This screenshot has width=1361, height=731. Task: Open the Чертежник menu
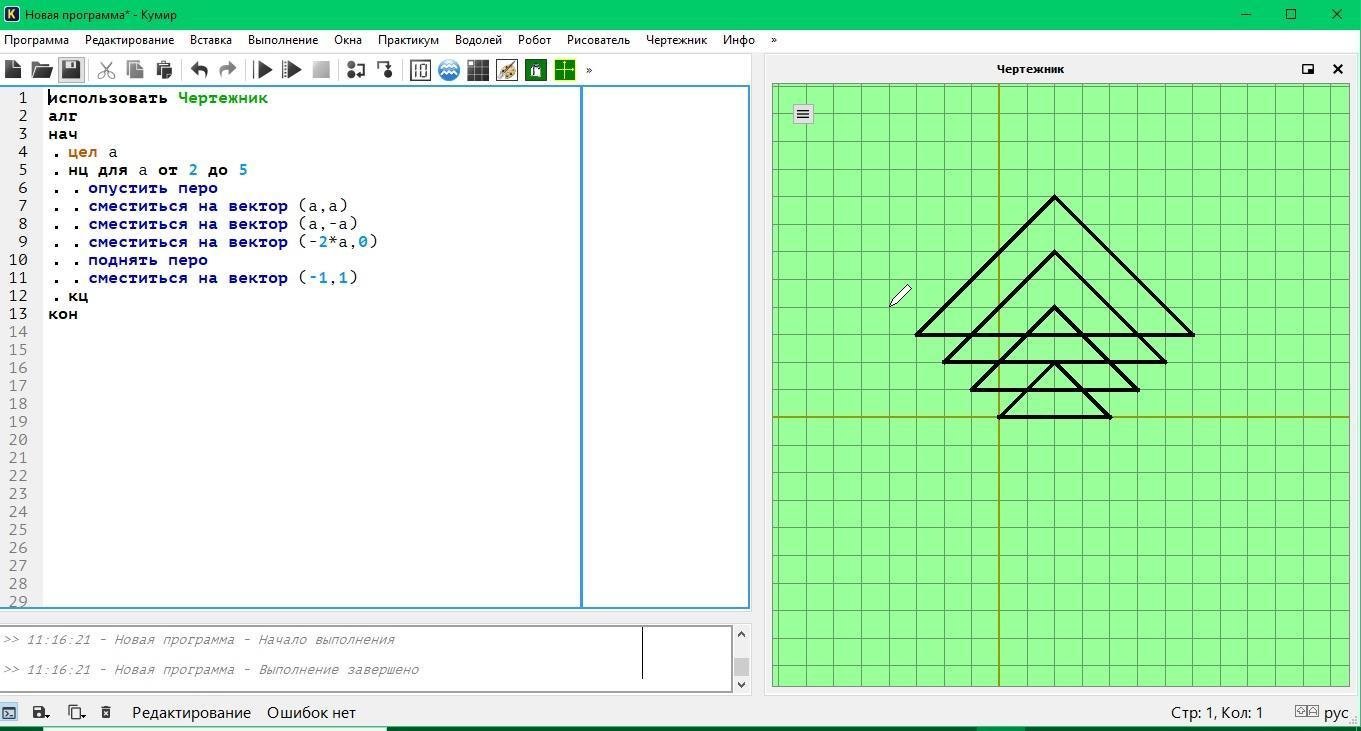pyautogui.click(x=676, y=40)
